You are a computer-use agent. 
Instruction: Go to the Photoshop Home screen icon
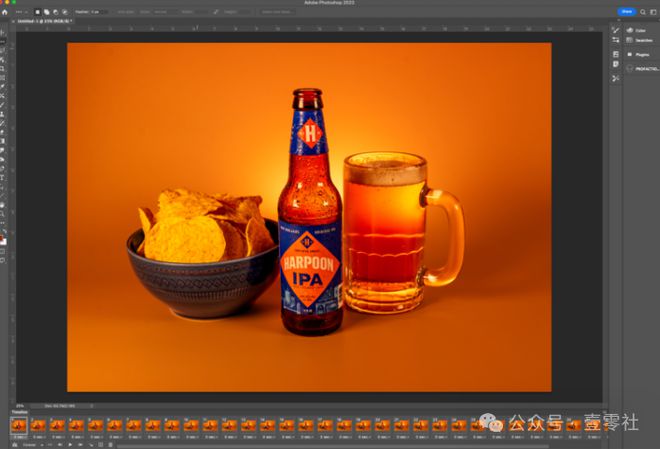coord(5,12)
